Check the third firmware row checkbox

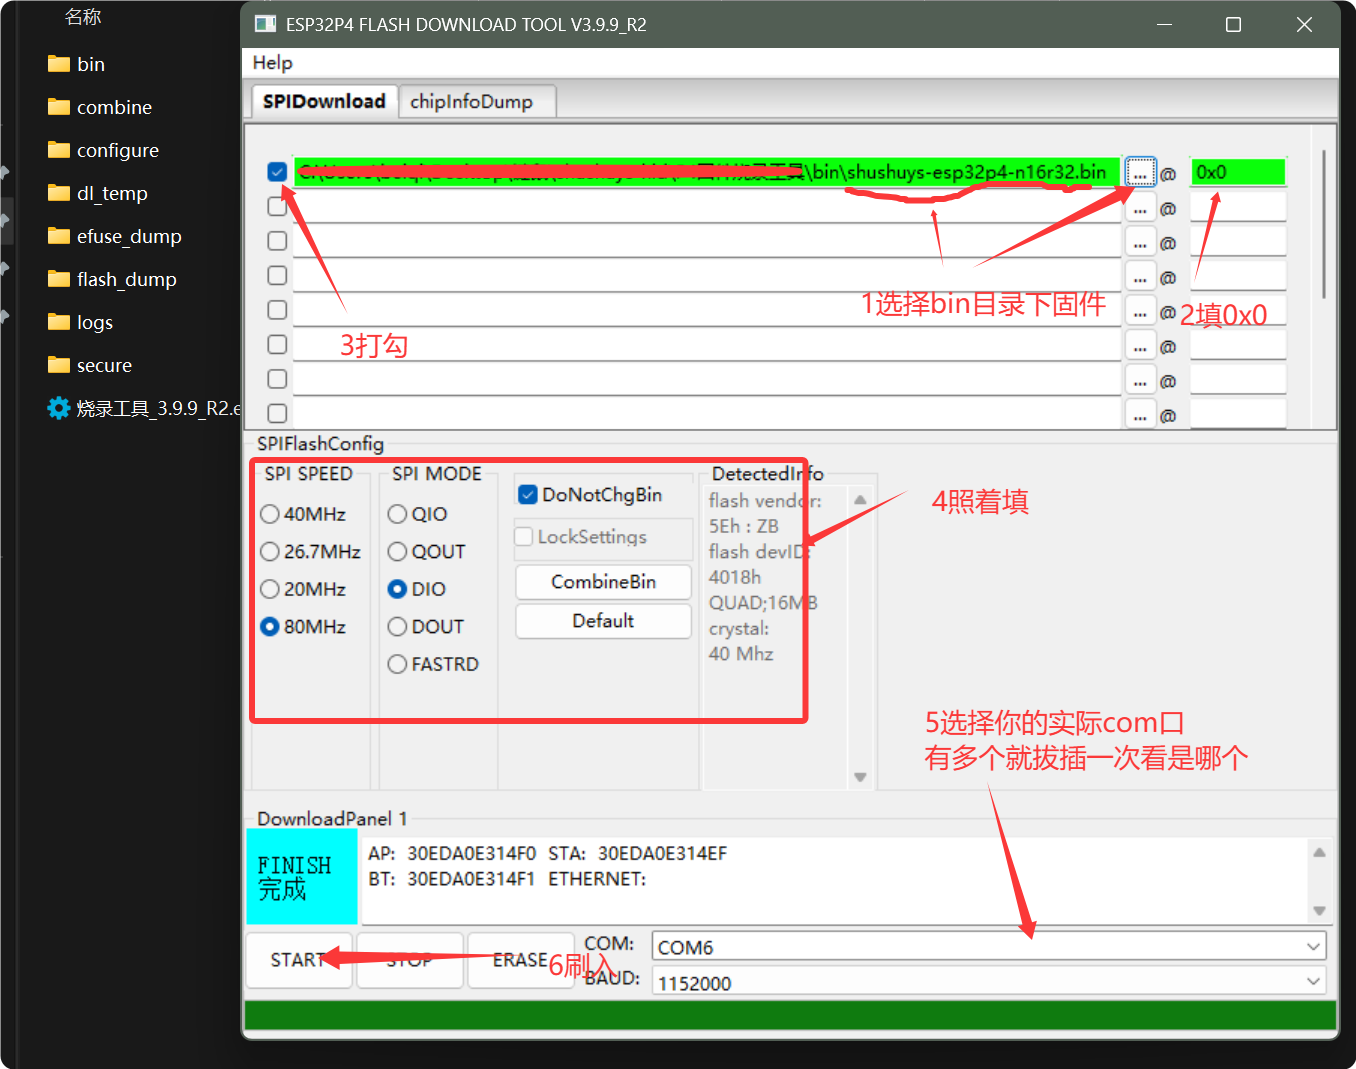coord(278,241)
